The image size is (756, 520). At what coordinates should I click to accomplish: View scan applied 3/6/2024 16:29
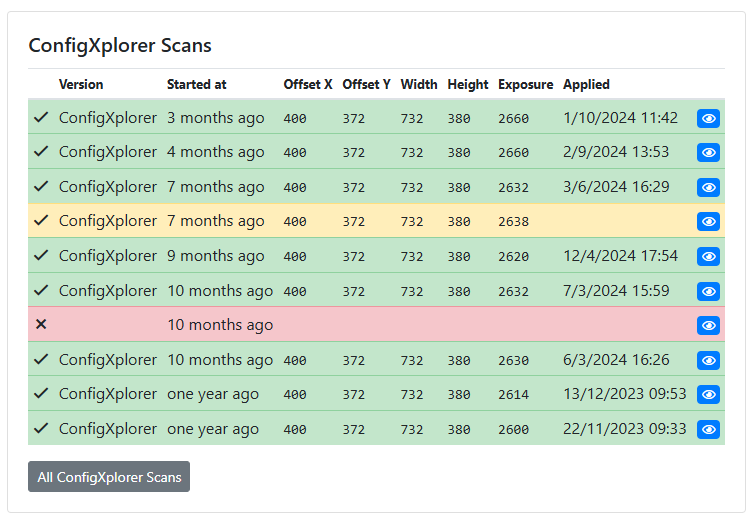708,187
